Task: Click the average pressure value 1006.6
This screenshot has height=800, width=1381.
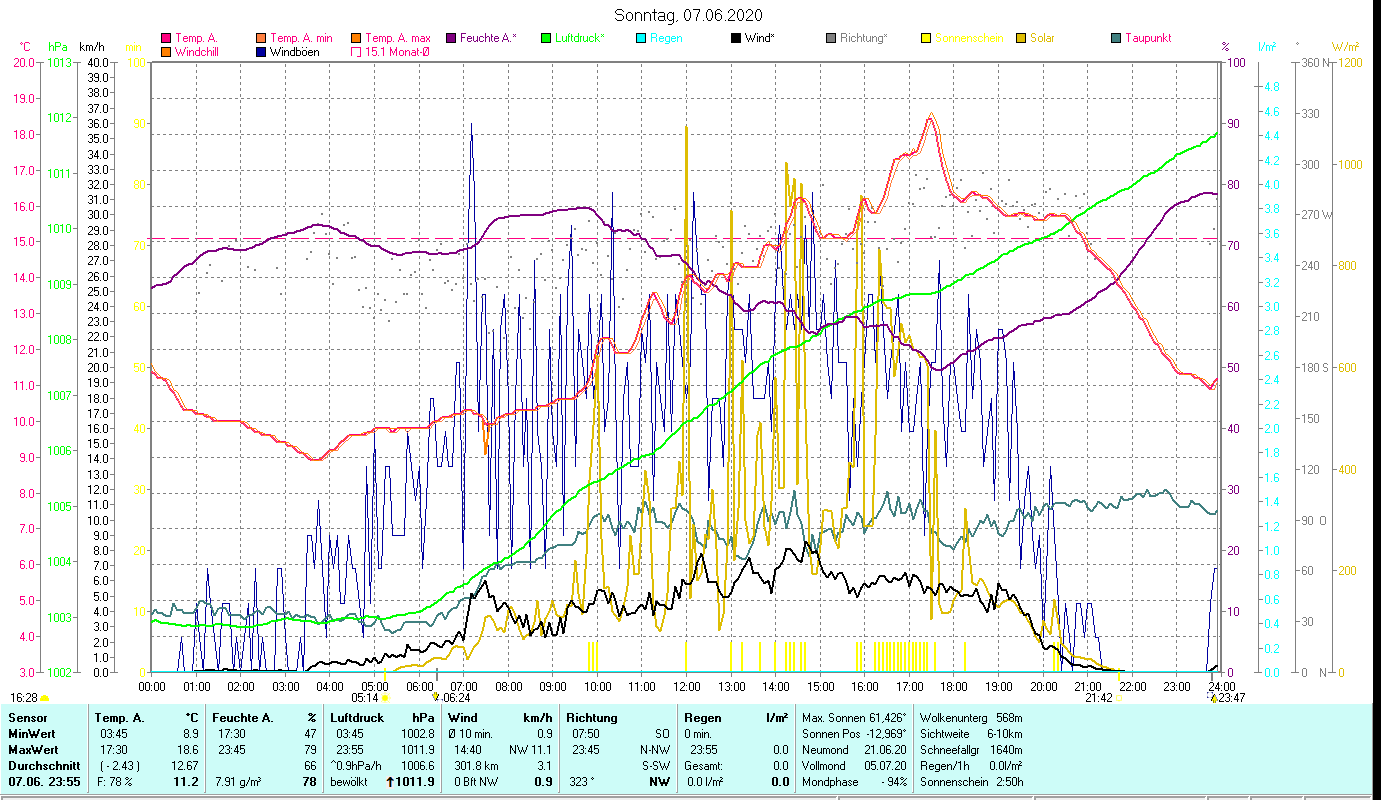Action: (418, 766)
